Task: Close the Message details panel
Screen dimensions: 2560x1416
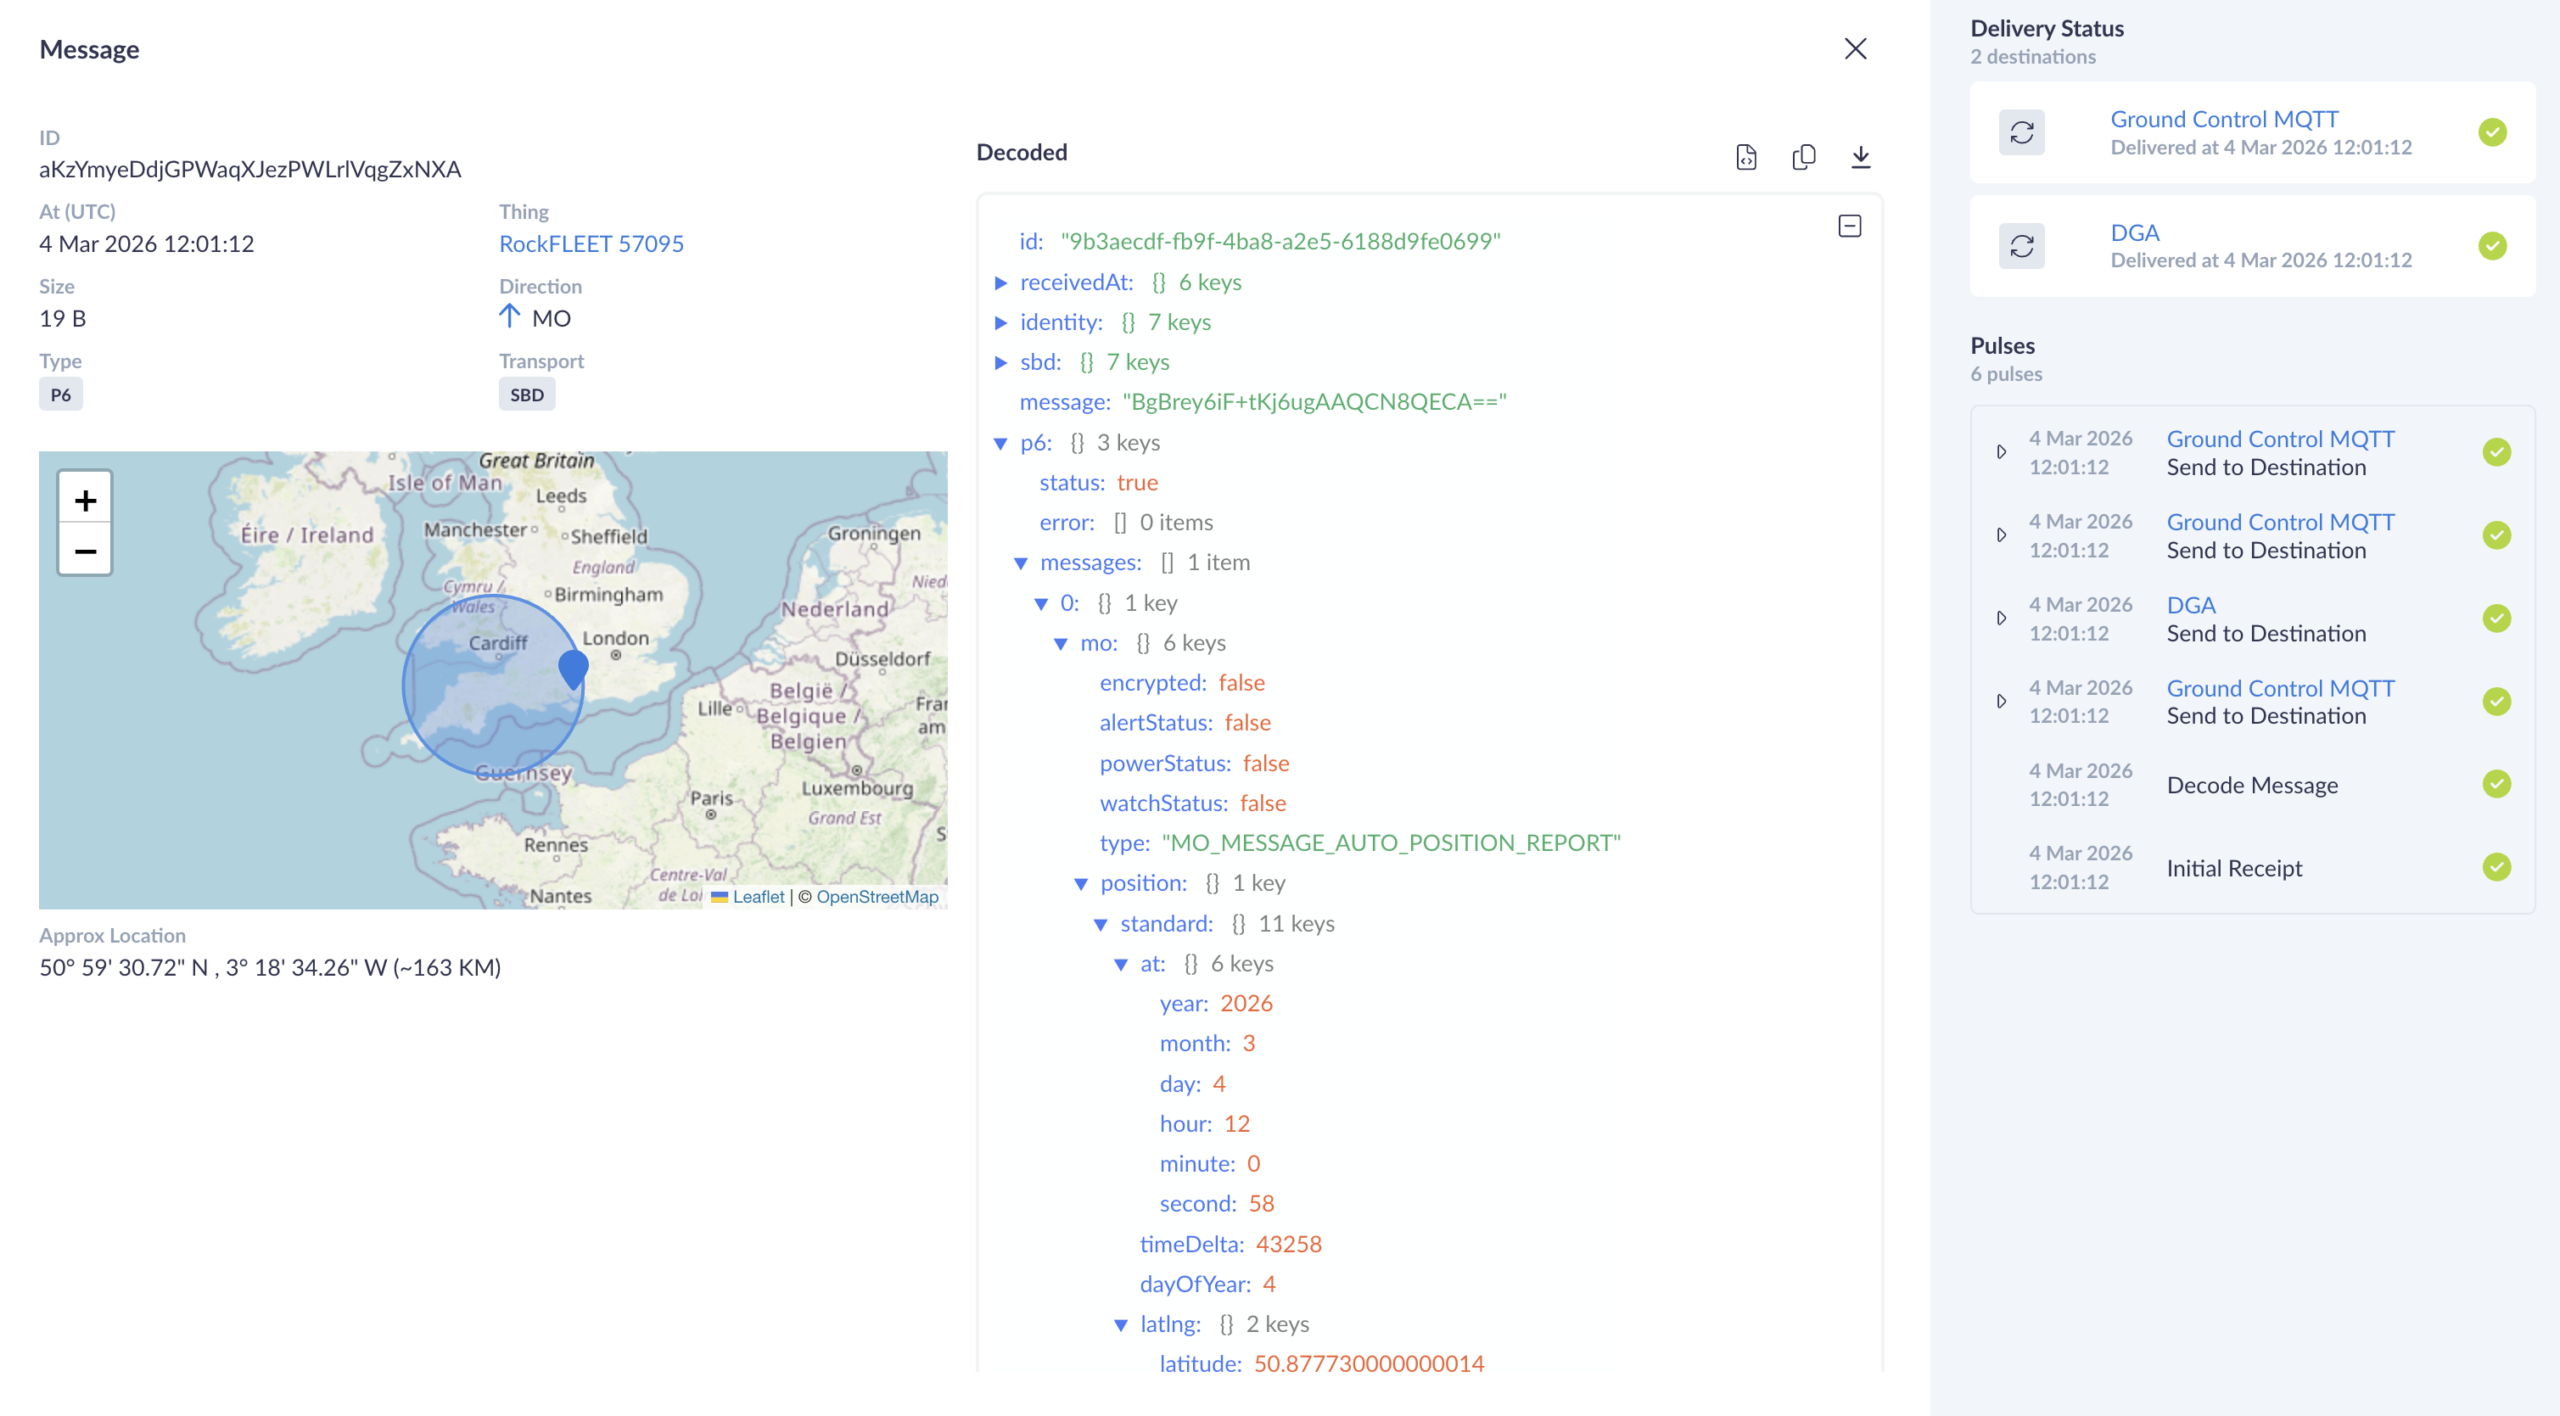Action: pyautogui.click(x=1856, y=48)
